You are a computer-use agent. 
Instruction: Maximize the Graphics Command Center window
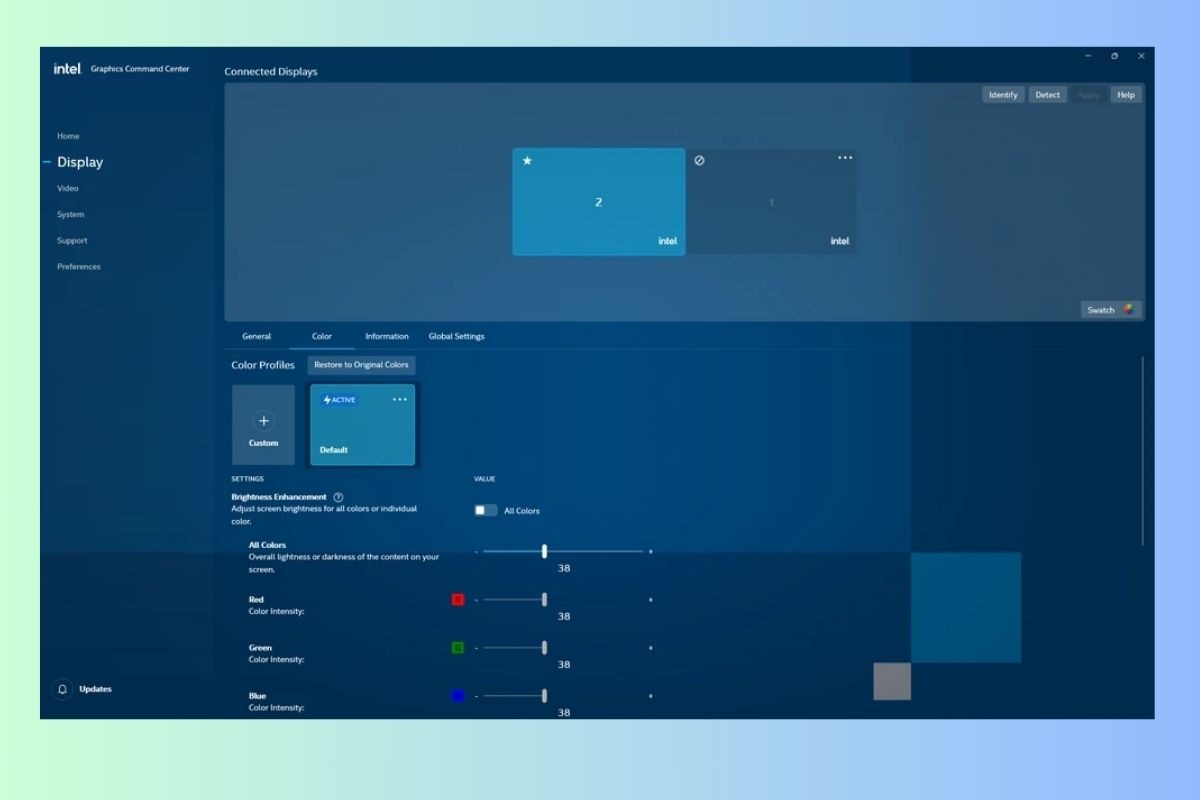(1115, 56)
